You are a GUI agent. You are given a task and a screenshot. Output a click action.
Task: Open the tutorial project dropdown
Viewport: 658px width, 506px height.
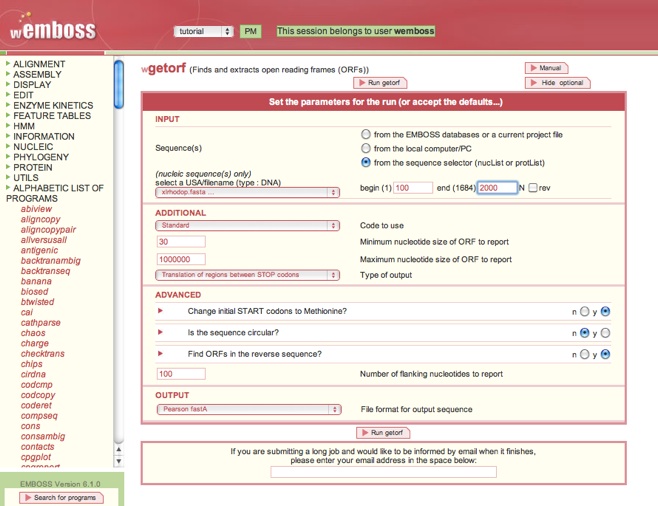tap(204, 31)
